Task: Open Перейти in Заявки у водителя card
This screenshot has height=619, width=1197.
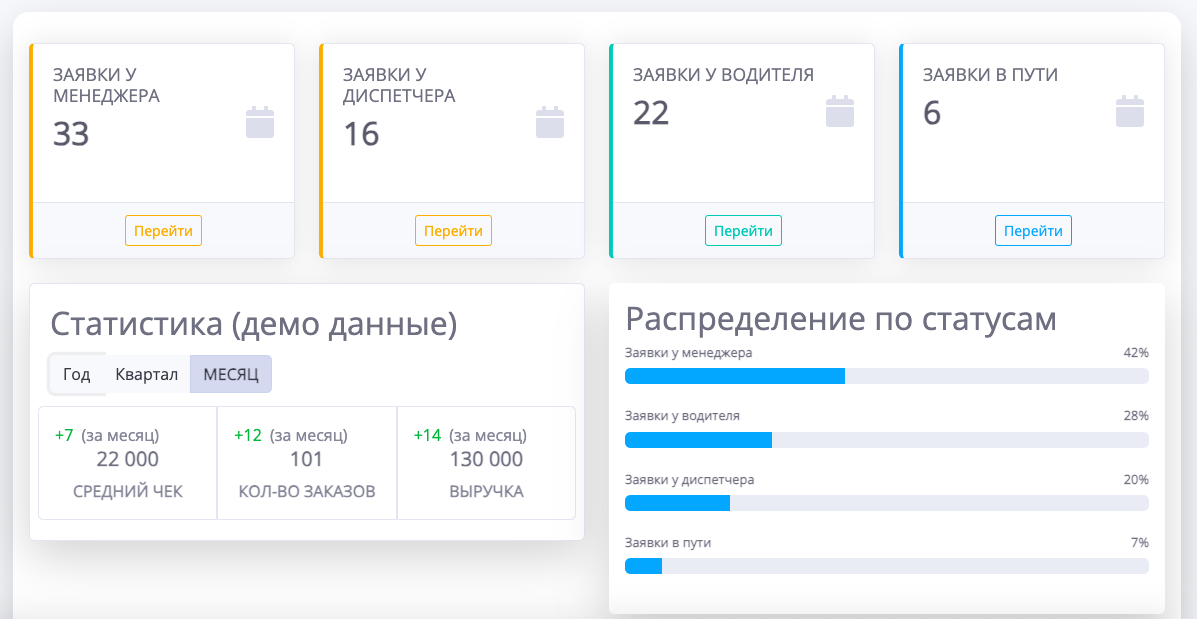Action: [743, 231]
